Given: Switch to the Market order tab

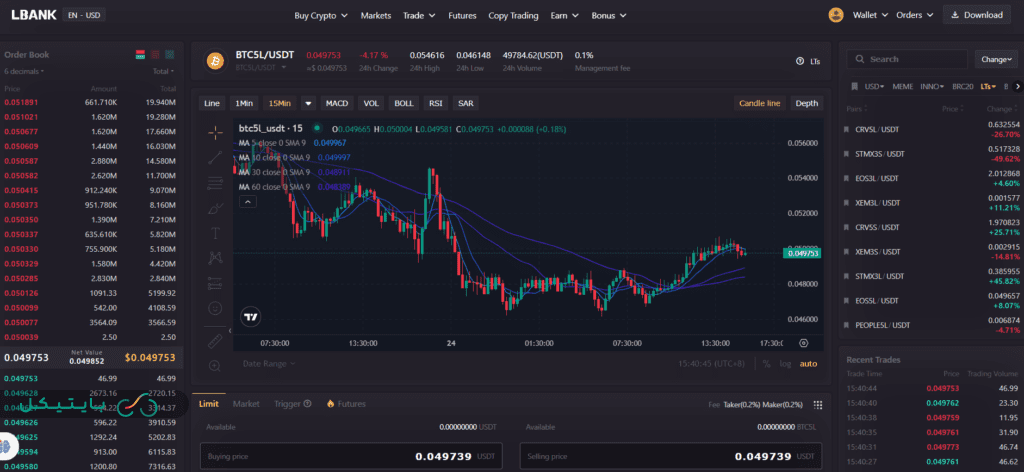Looking at the screenshot, I should (246, 404).
